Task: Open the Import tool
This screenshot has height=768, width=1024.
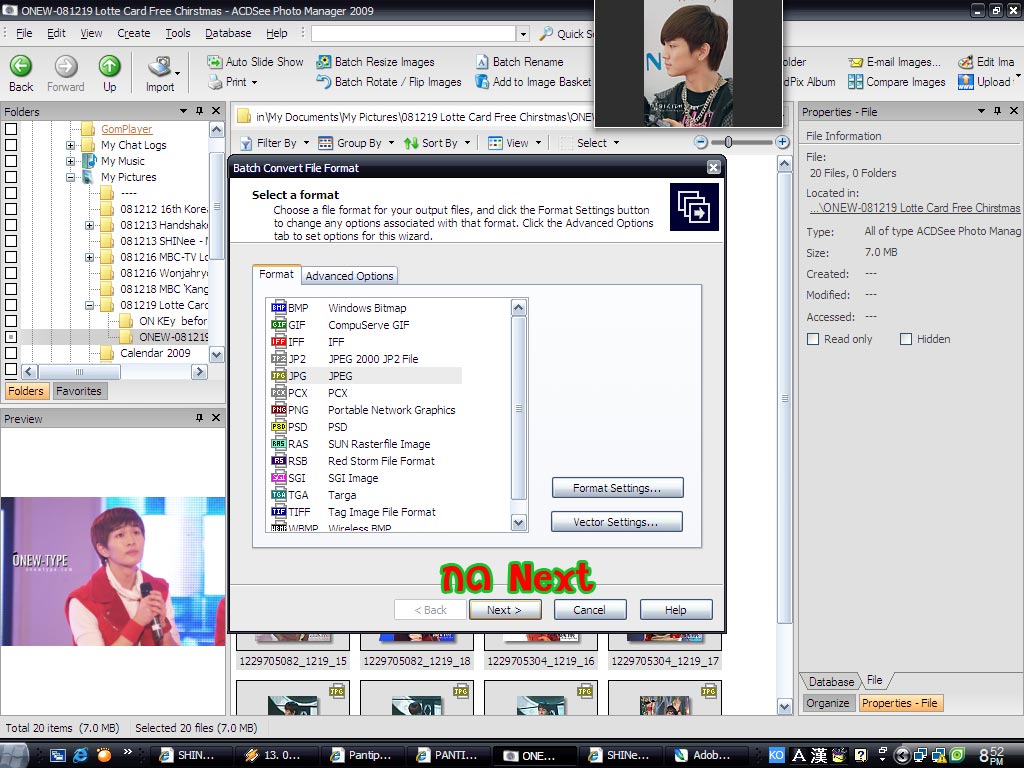Action: pyautogui.click(x=160, y=73)
